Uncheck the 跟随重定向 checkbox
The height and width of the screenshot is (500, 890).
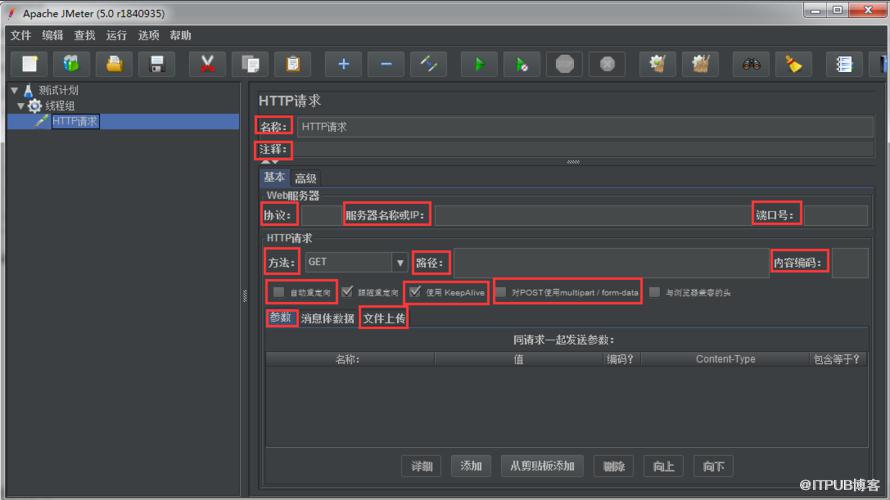347,292
